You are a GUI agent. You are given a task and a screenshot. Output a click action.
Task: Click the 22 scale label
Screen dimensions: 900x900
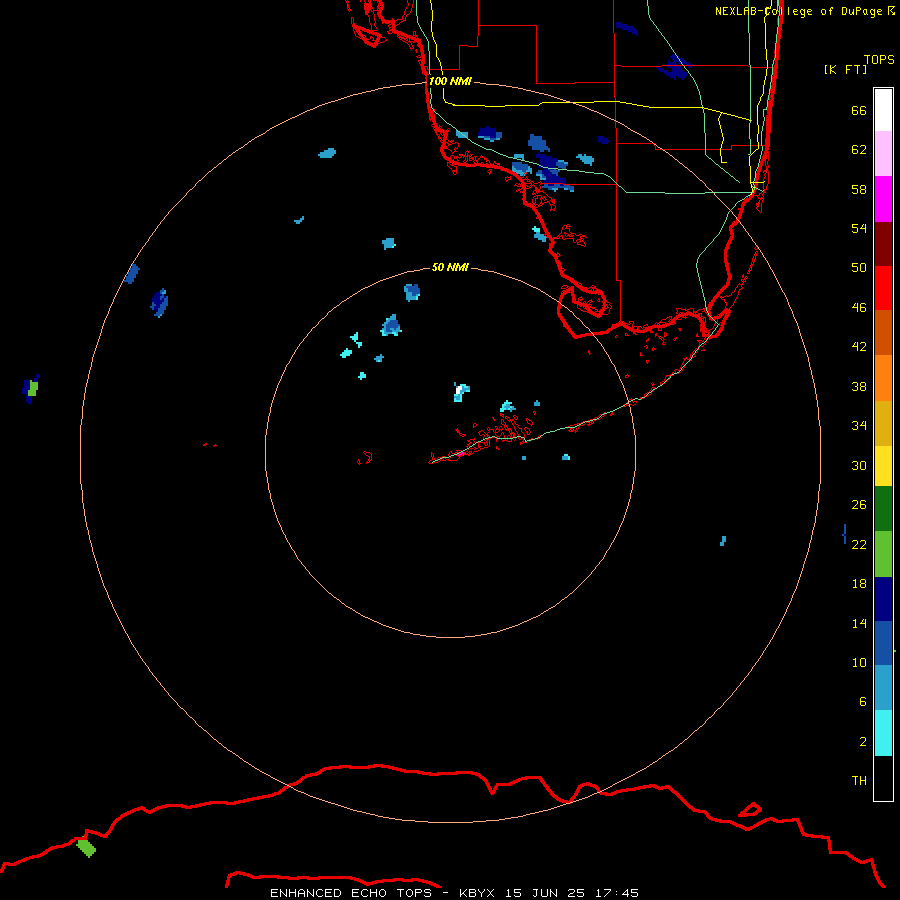(859, 544)
